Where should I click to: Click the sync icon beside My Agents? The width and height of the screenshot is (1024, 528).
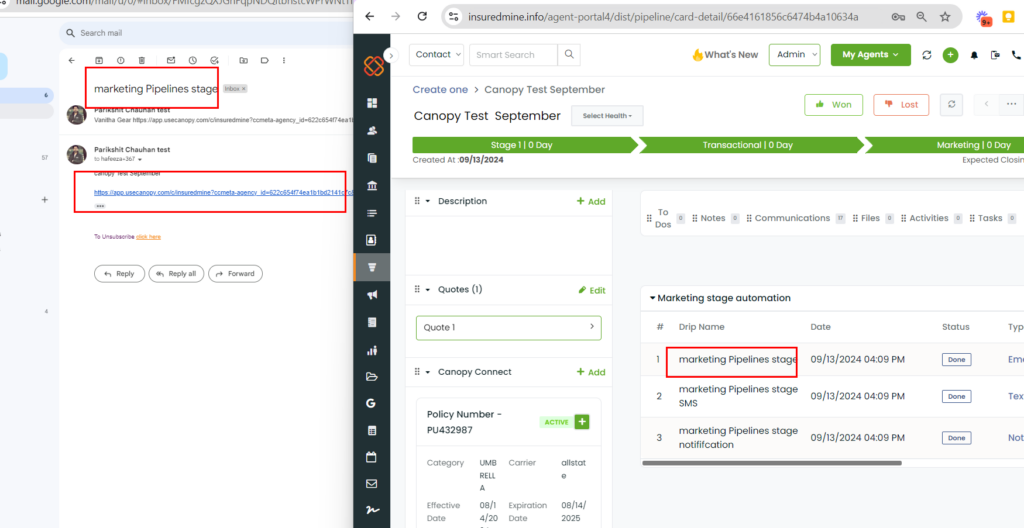[927, 55]
